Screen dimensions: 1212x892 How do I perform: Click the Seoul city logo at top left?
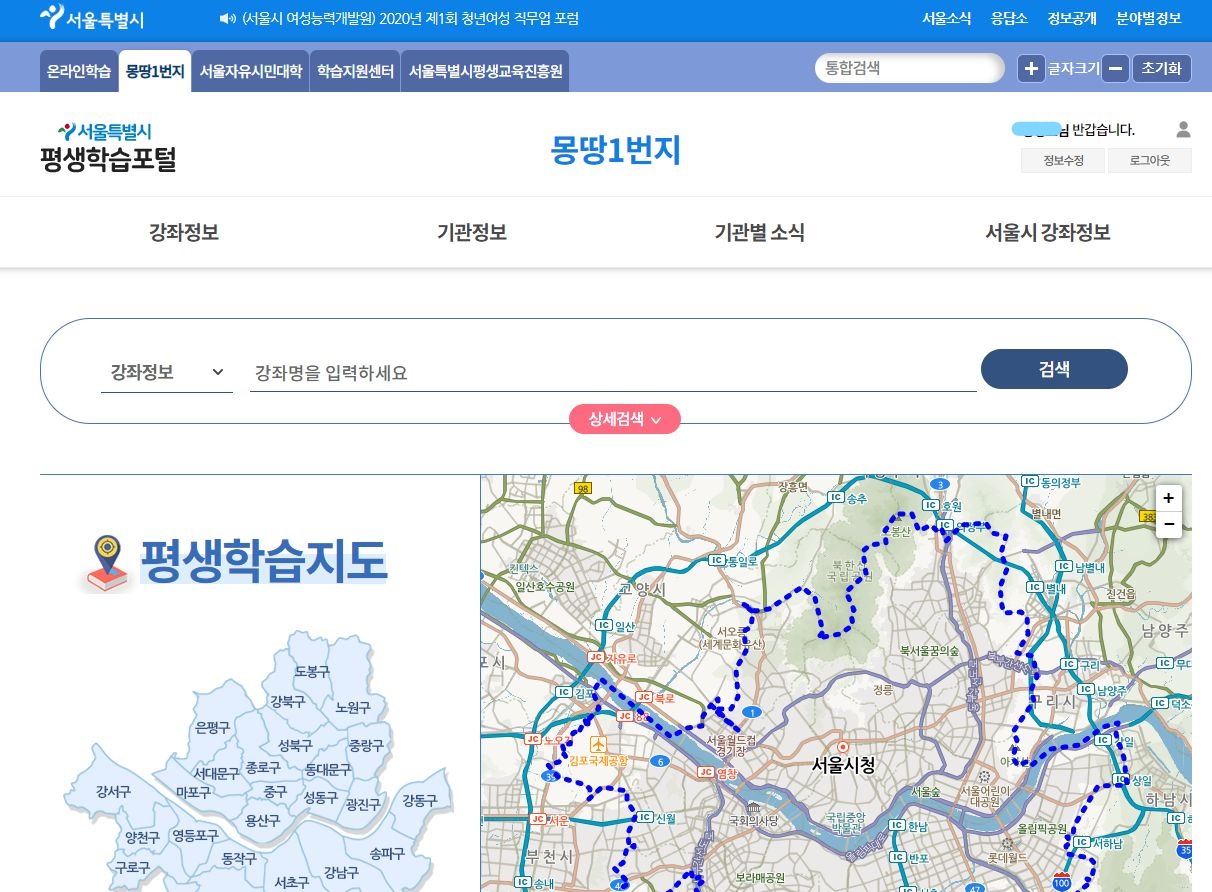[91, 18]
